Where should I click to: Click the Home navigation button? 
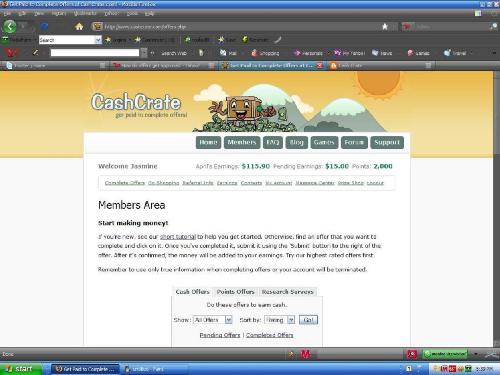[208, 142]
